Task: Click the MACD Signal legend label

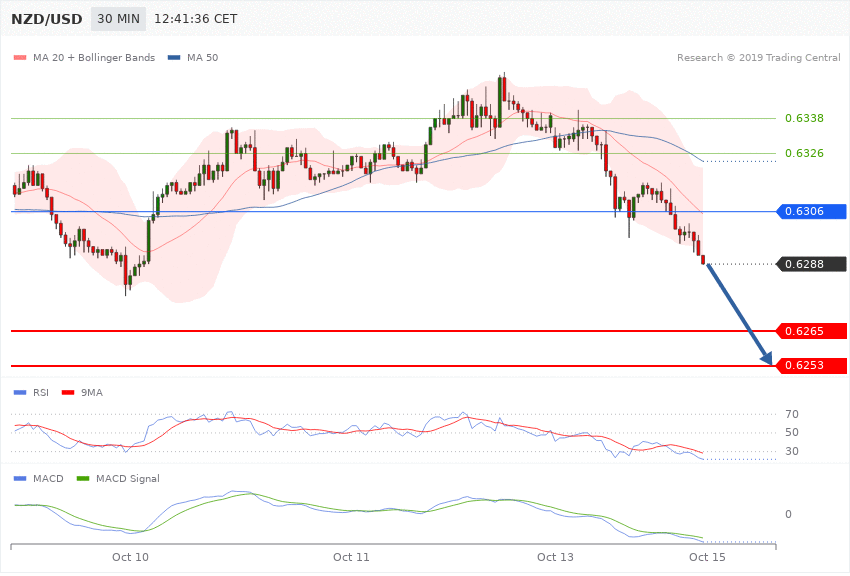Action: click(128, 478)
